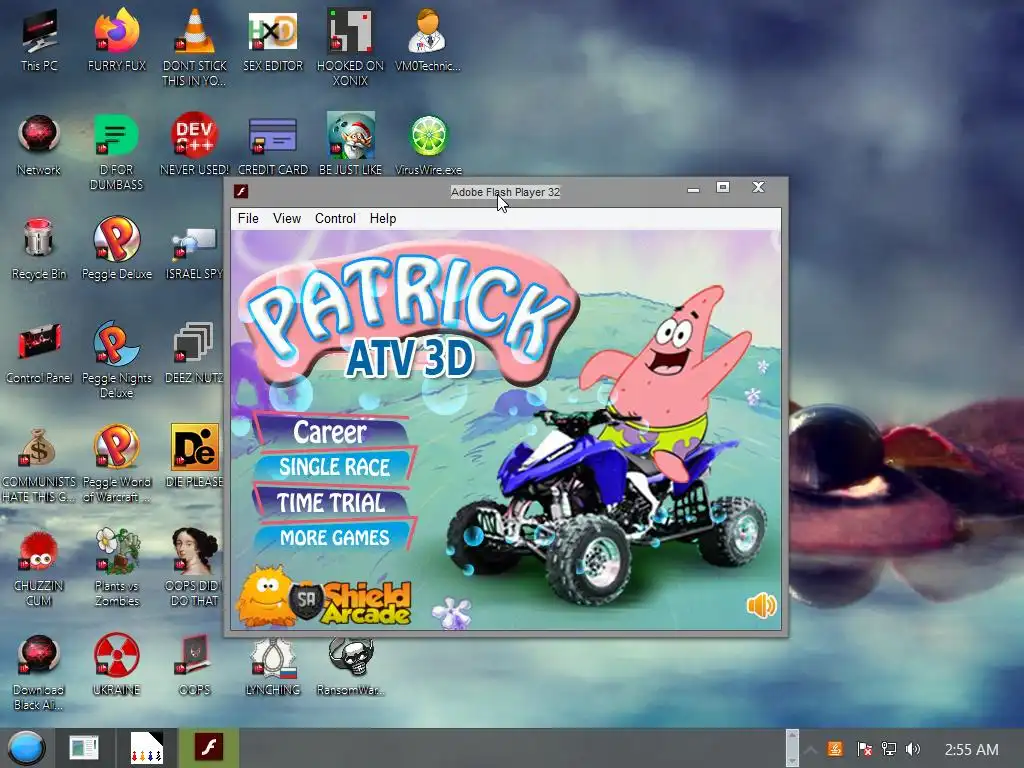Select the Peggle World of Warcraft icon
Screen dimensions: 1024x768
(117, 464)
